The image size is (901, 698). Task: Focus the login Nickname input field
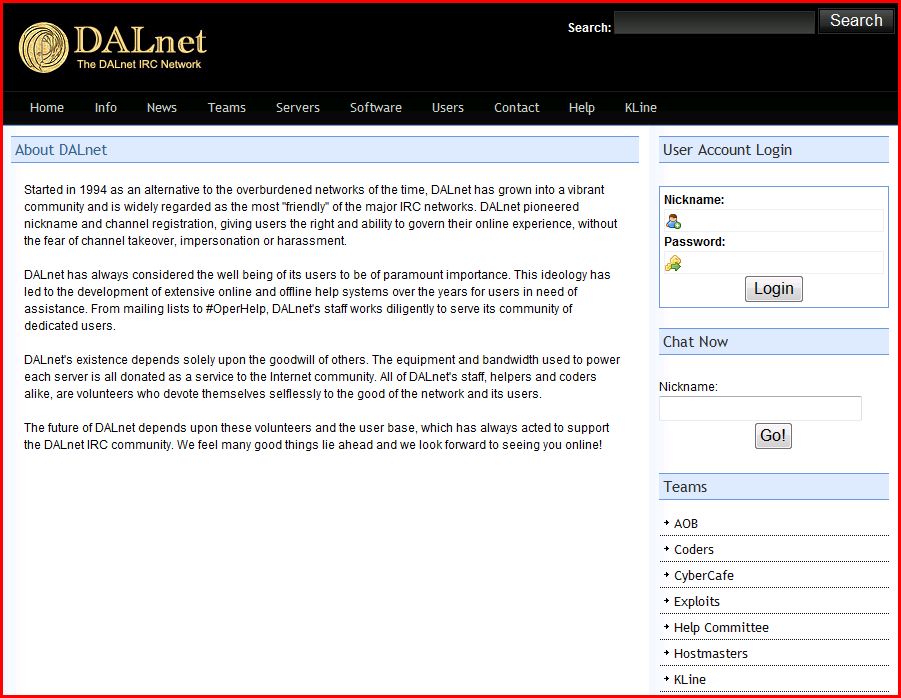coord(773,221)
